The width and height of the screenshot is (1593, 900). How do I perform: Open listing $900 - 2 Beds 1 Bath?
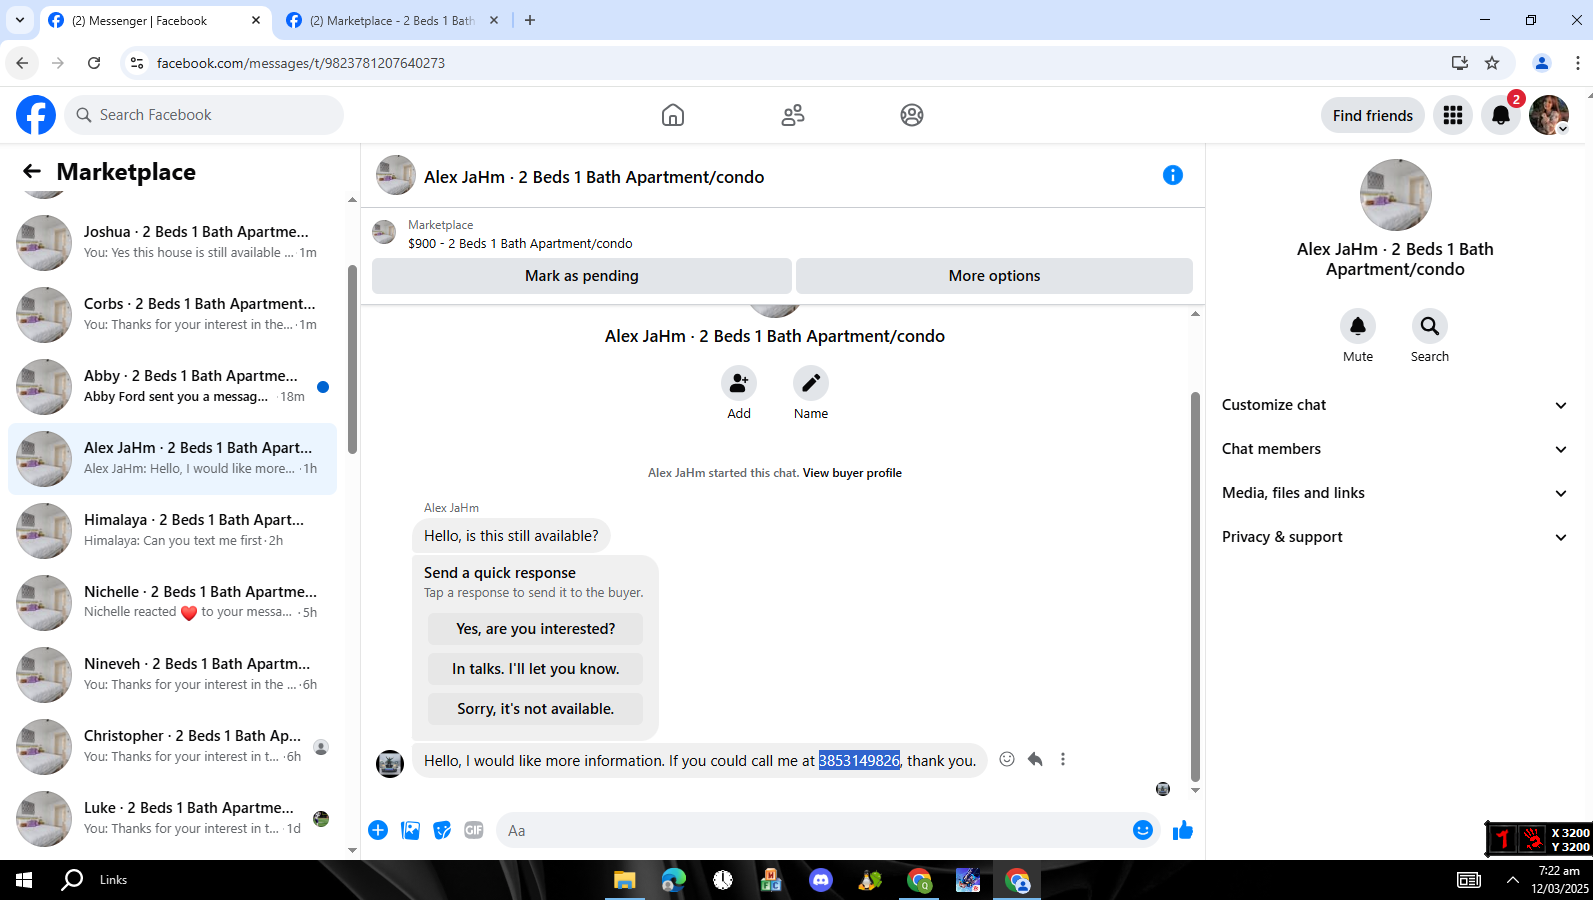(520, 243)
